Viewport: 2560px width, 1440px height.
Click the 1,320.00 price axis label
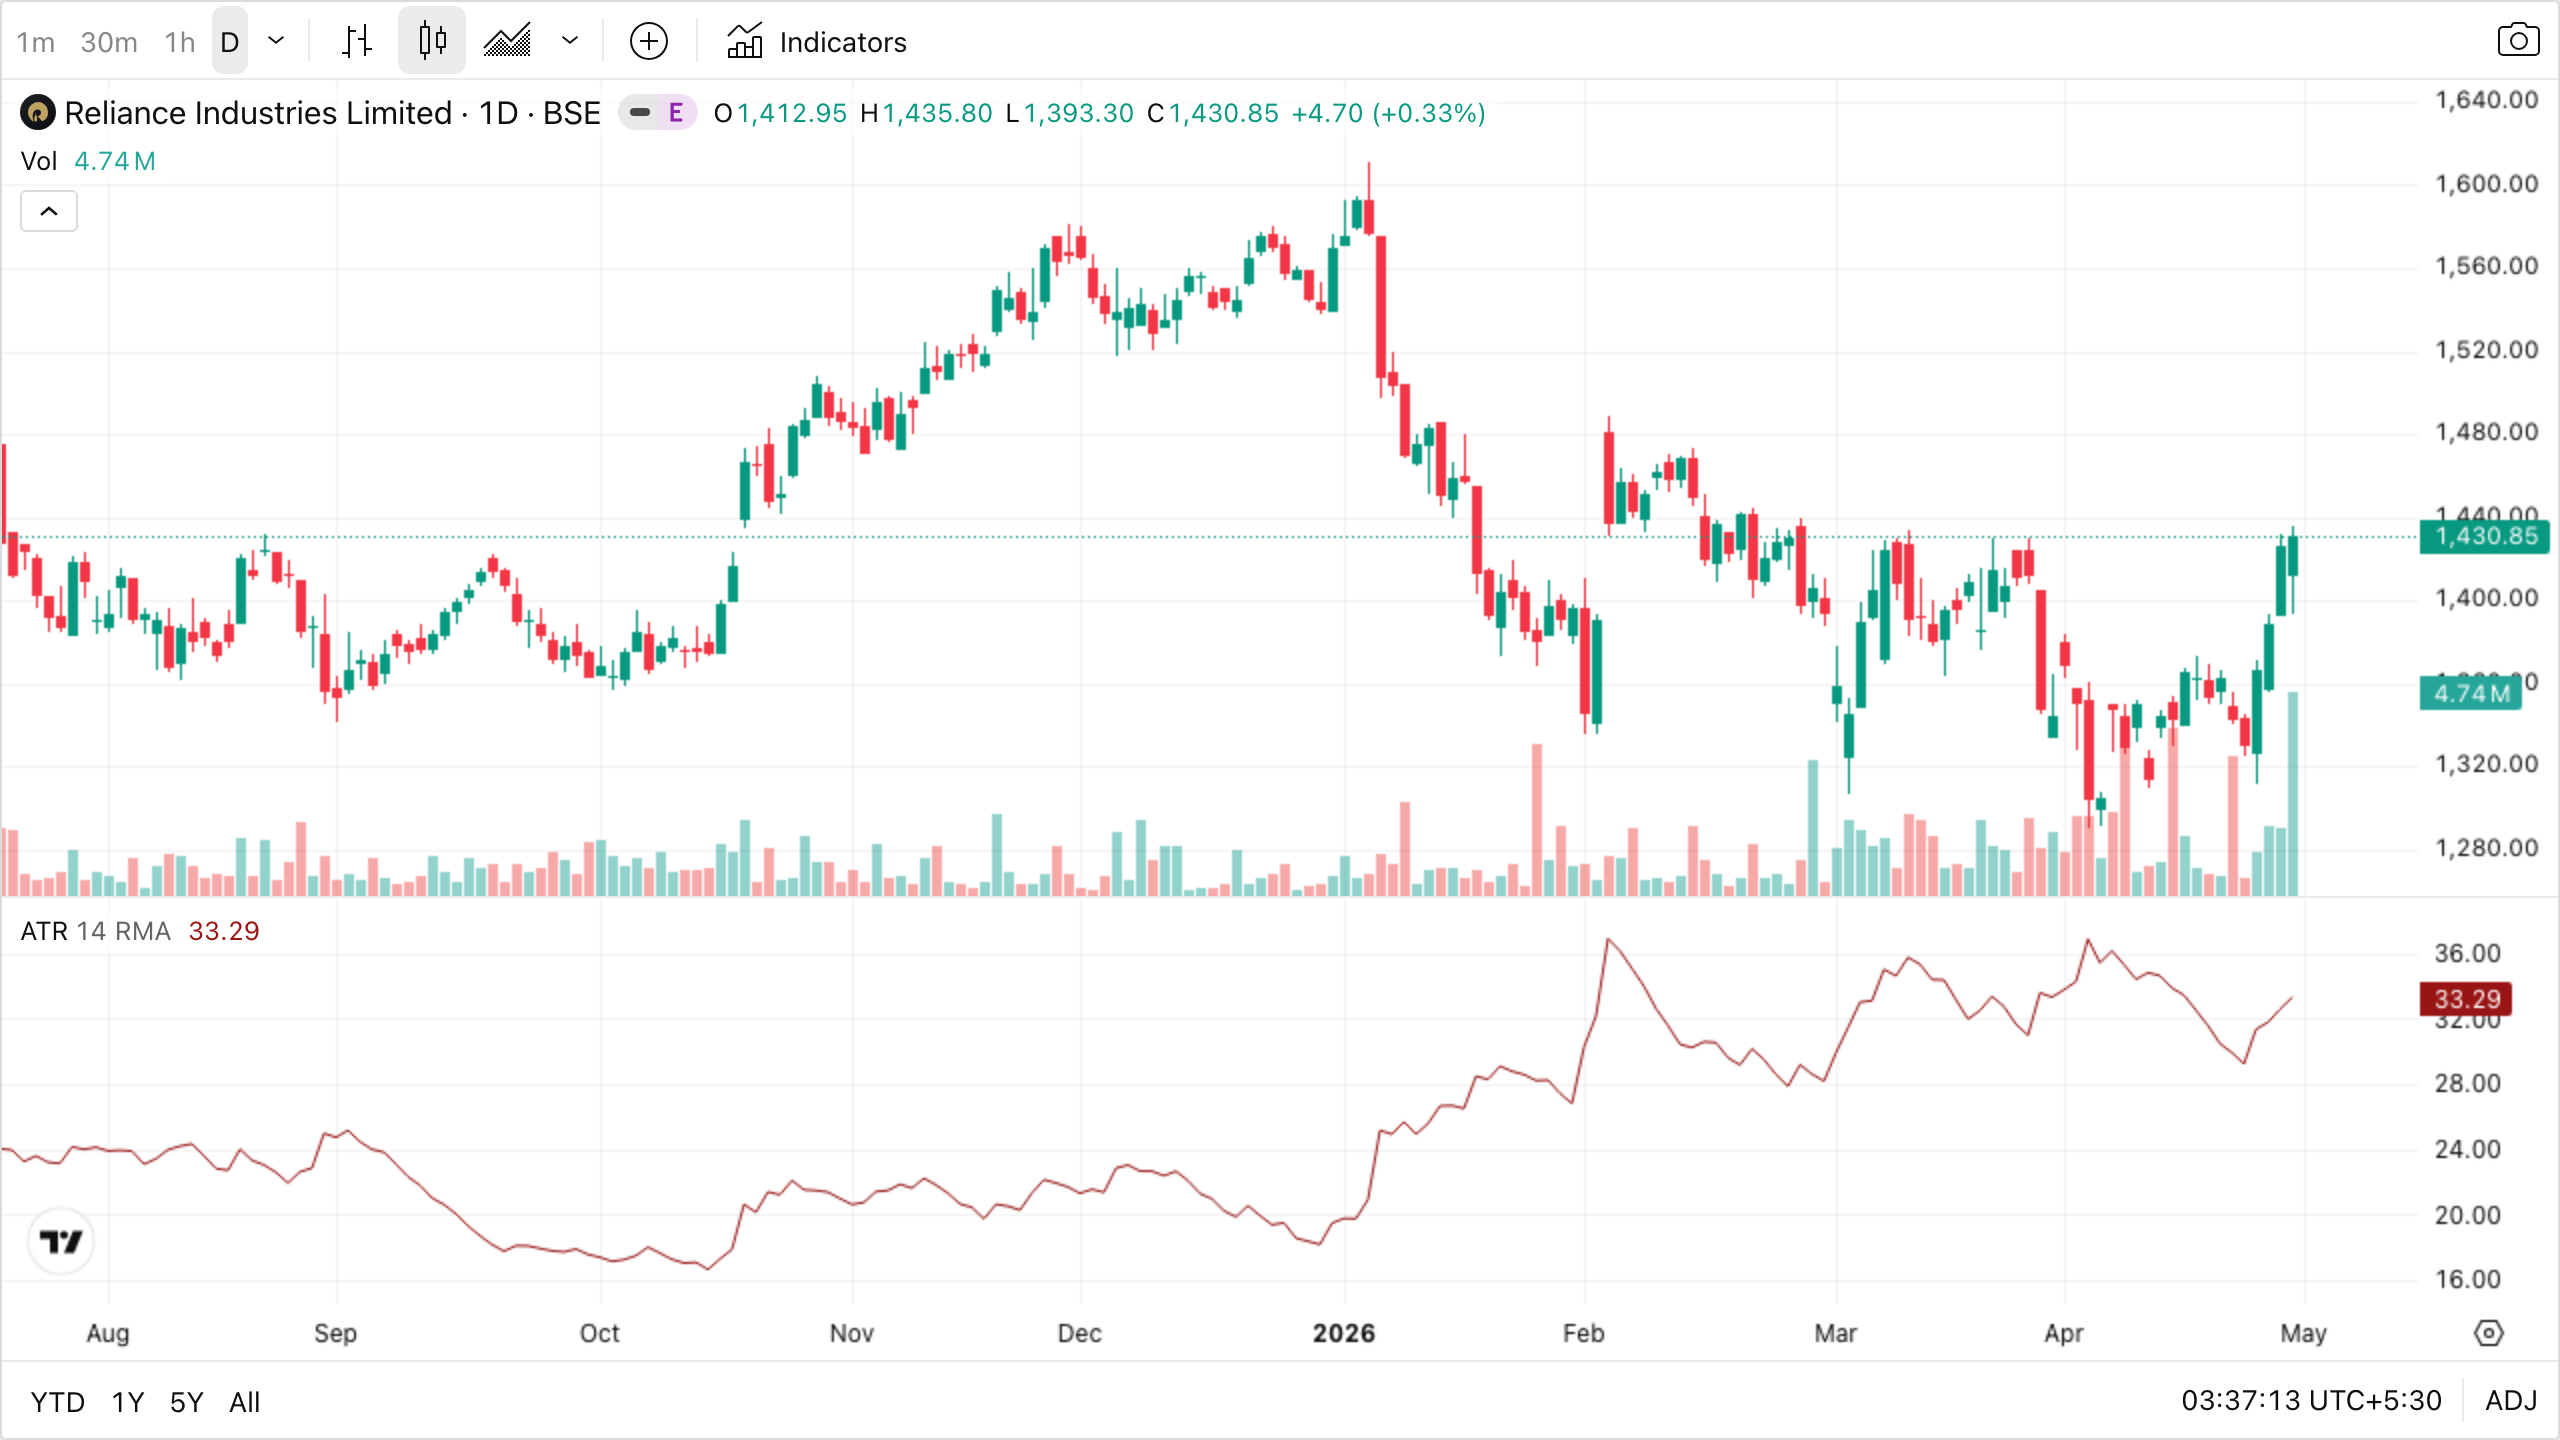(2486, 764)
